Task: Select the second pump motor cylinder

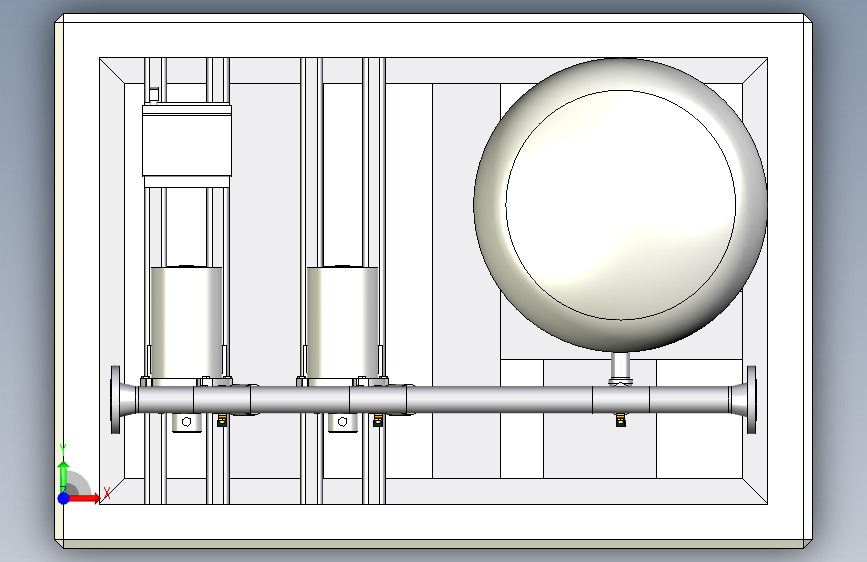Action: point(342,322)
